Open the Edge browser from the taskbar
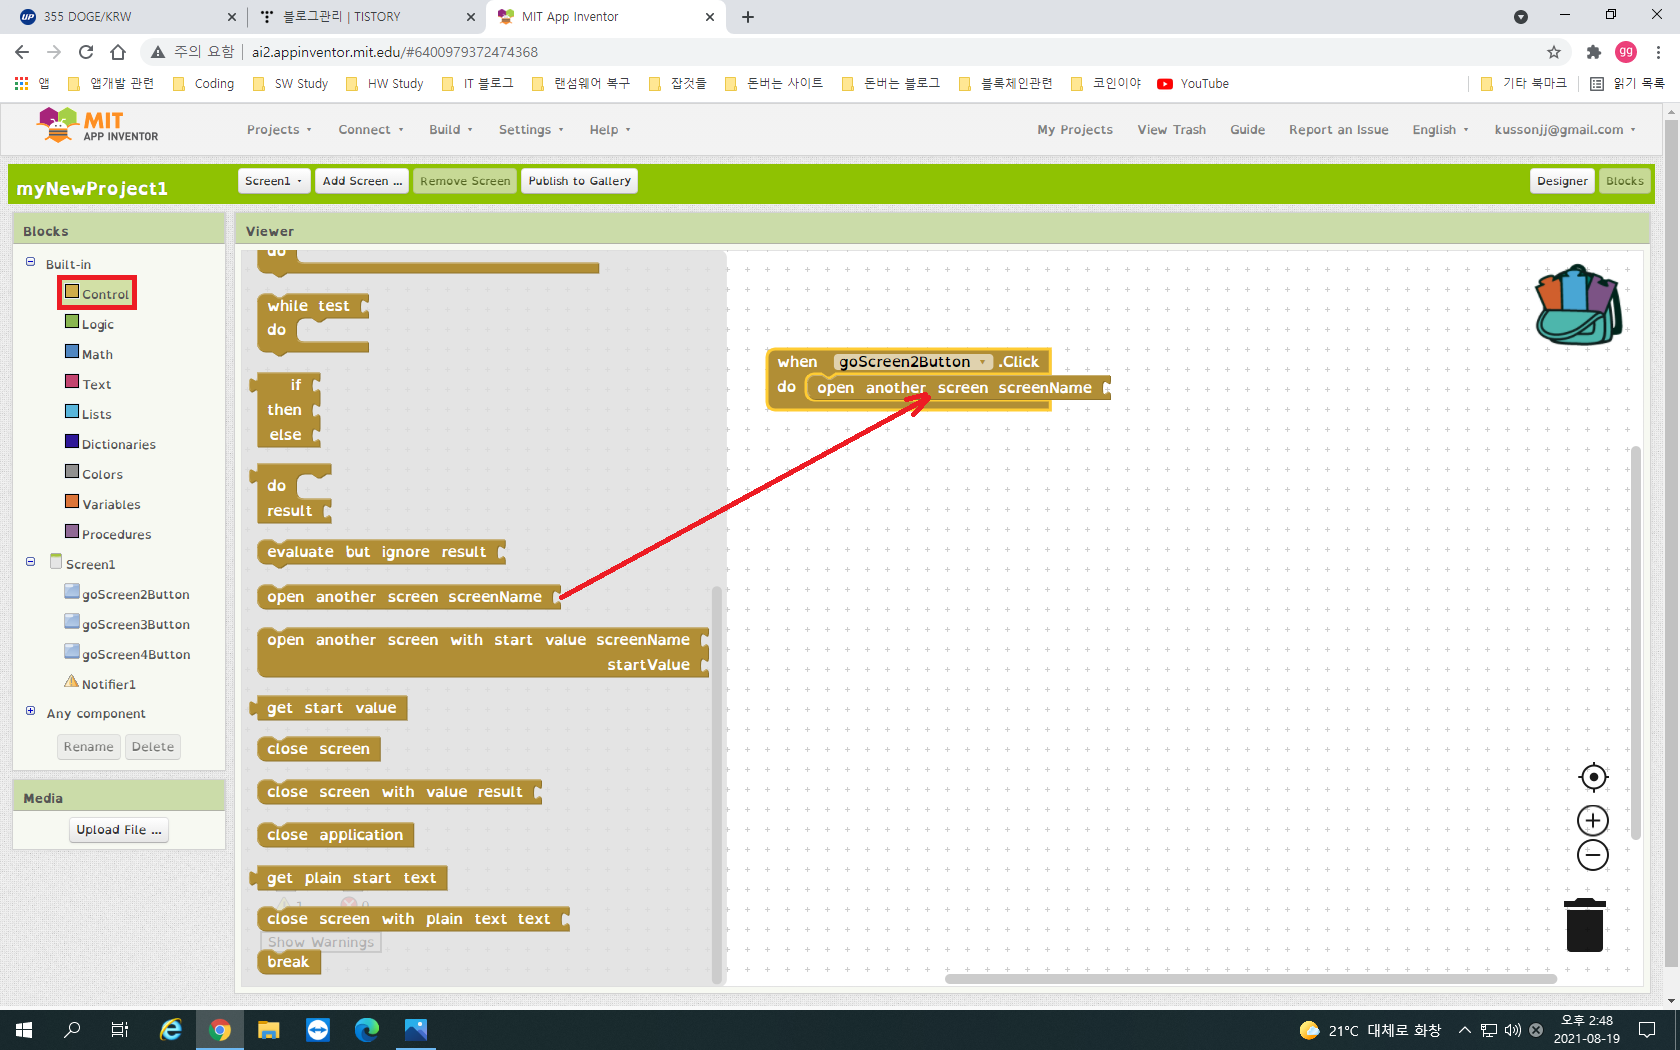This screenshot has width=1680, height=1050. [x=366, y=1030]
